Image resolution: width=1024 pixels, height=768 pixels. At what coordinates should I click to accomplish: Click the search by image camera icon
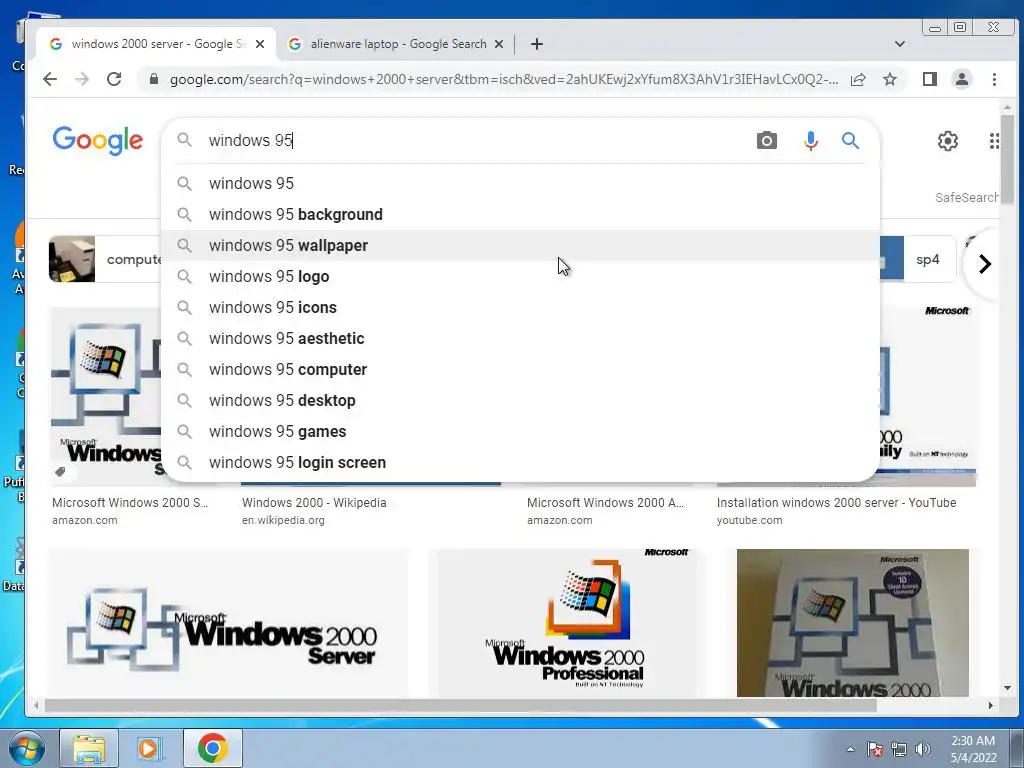click(767, 140)
